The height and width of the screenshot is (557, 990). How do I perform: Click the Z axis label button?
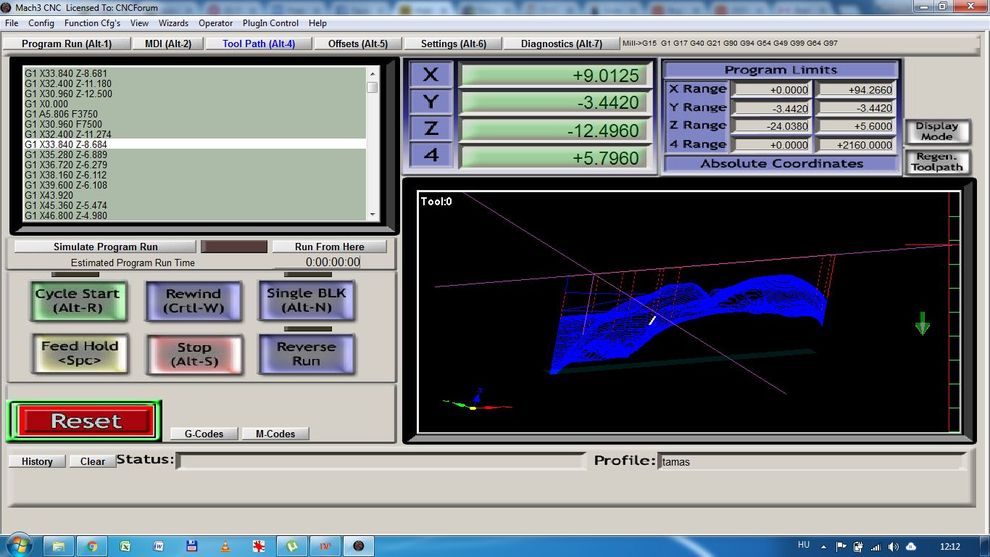click(431, 129)
